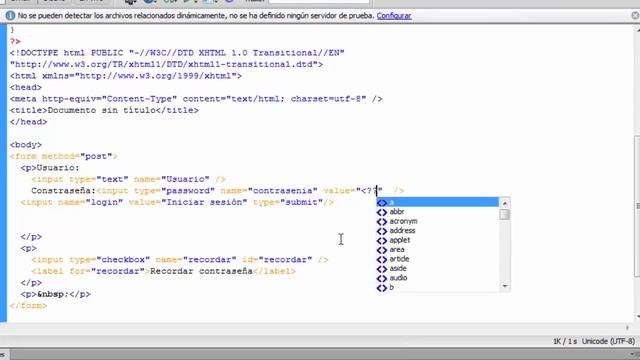
Task: Click the closing </form> tag line
Action: point(29,306)
